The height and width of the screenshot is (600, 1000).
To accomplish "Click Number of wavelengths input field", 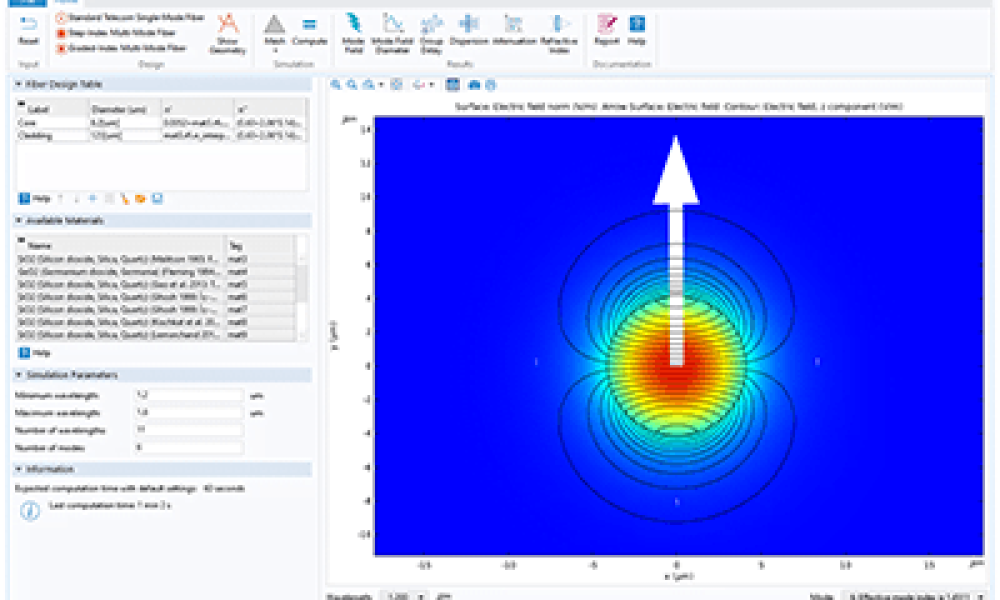I will point(189,430).
